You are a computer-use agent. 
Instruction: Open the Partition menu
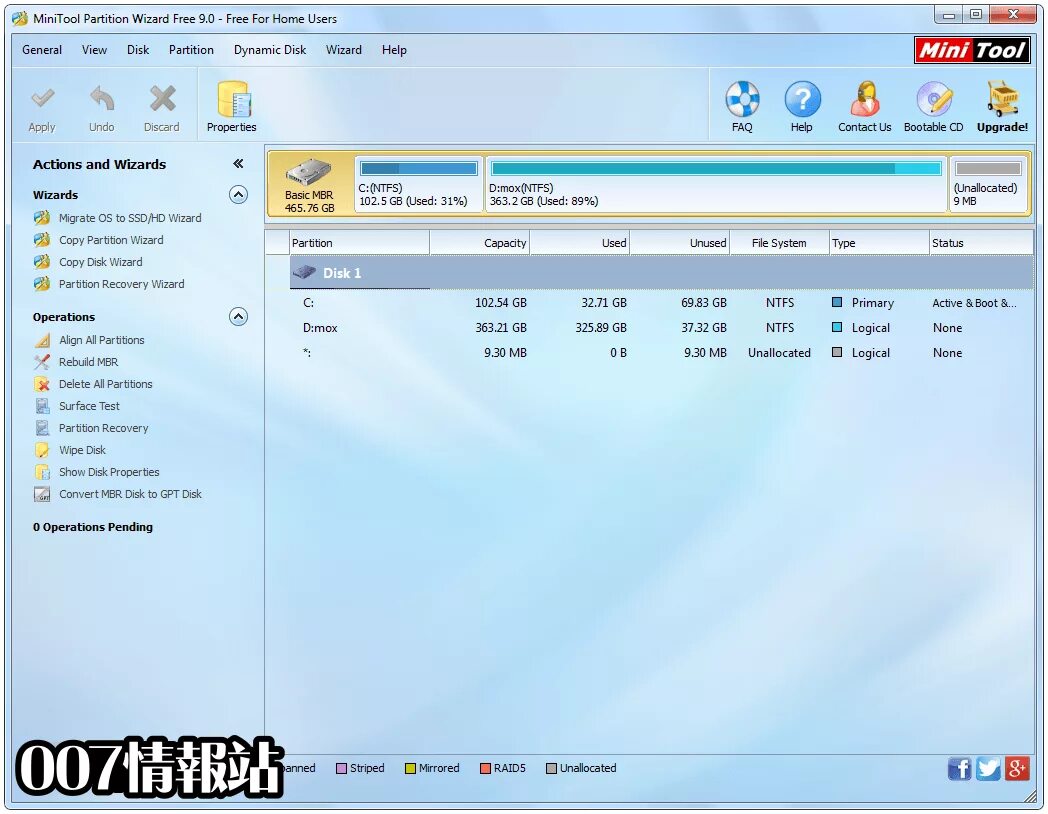[191, 50]
